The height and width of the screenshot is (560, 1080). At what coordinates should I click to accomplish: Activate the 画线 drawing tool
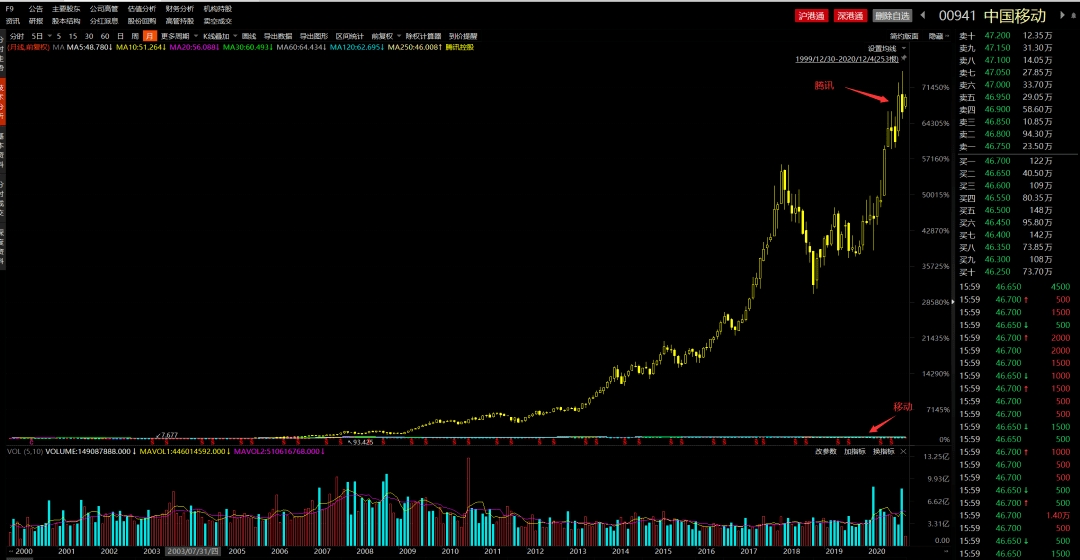pyautogui.click(x=249, y=36)
